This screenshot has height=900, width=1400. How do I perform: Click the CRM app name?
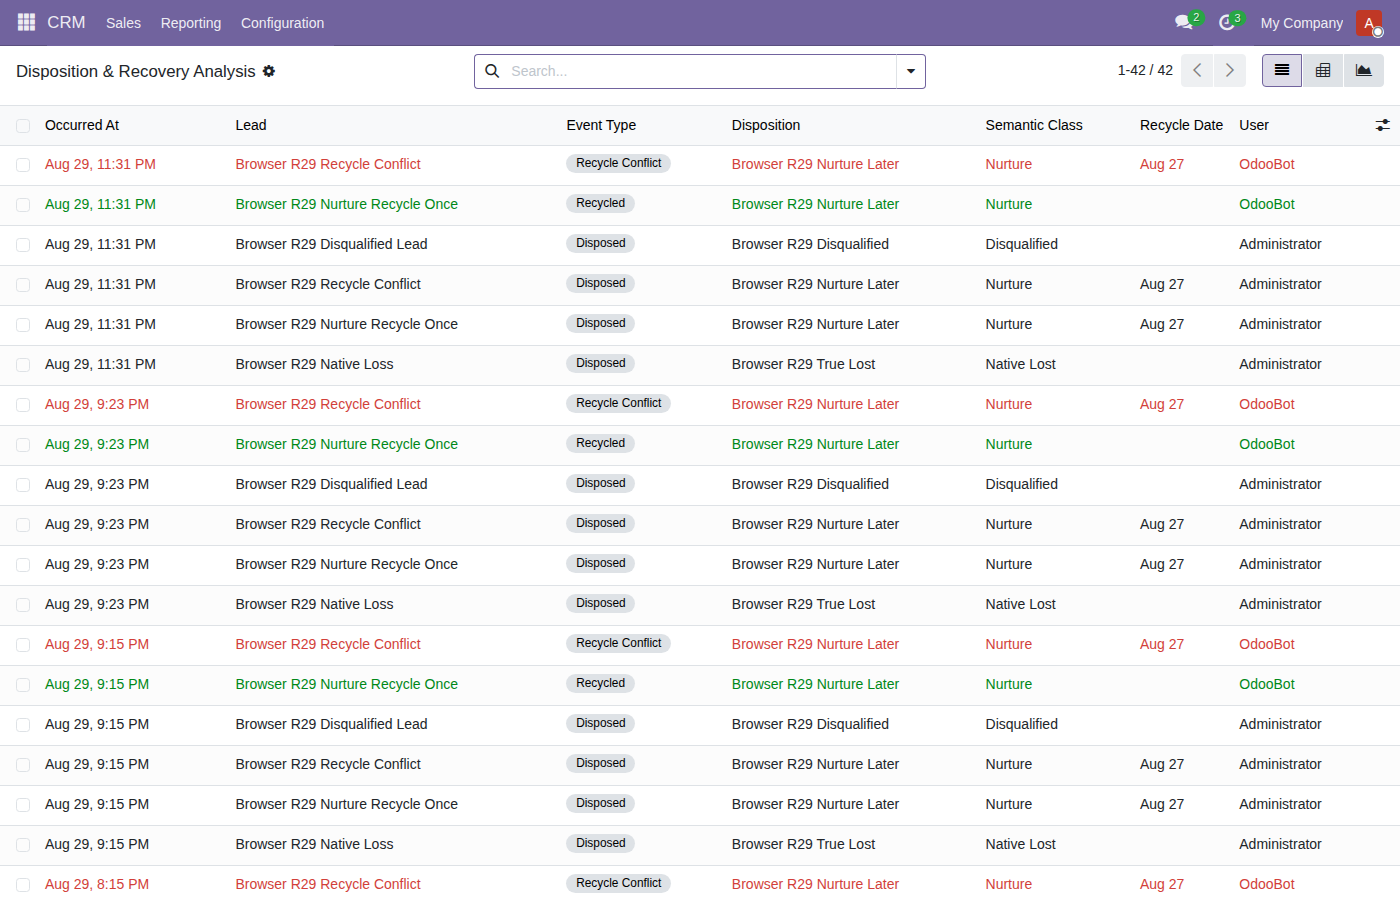click(x=66, y=22)
